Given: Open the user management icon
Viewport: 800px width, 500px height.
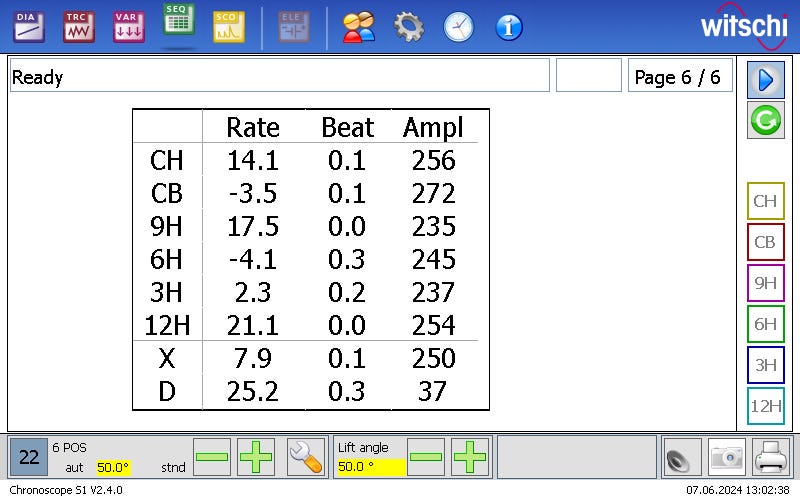Looking at the screenshot, I should coord(359,27).
